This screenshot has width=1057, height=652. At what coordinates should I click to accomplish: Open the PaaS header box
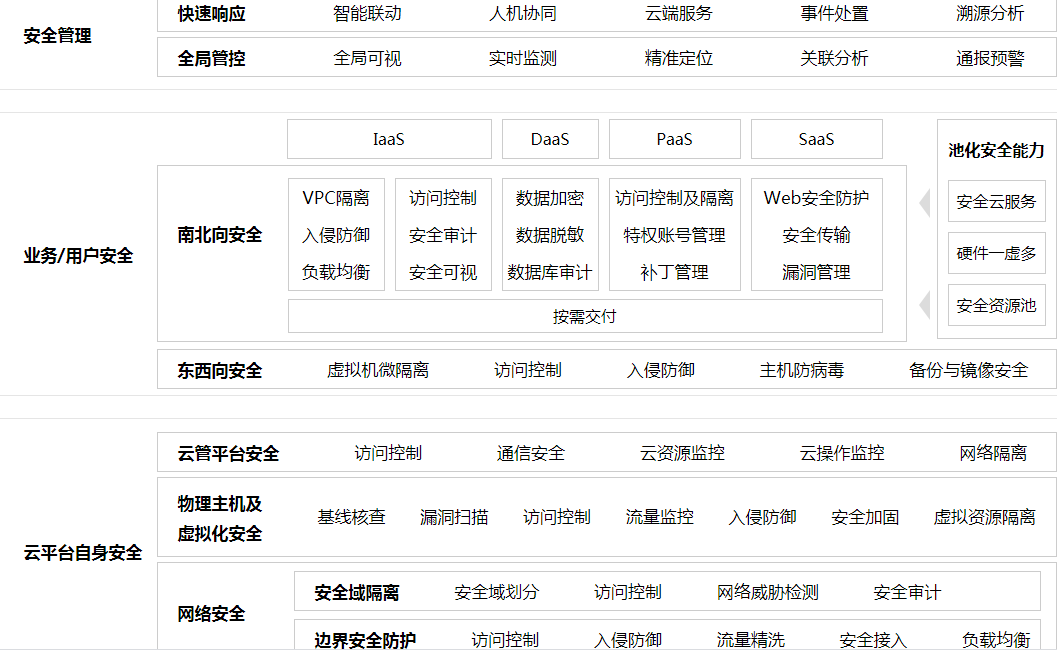click(674, 139)
